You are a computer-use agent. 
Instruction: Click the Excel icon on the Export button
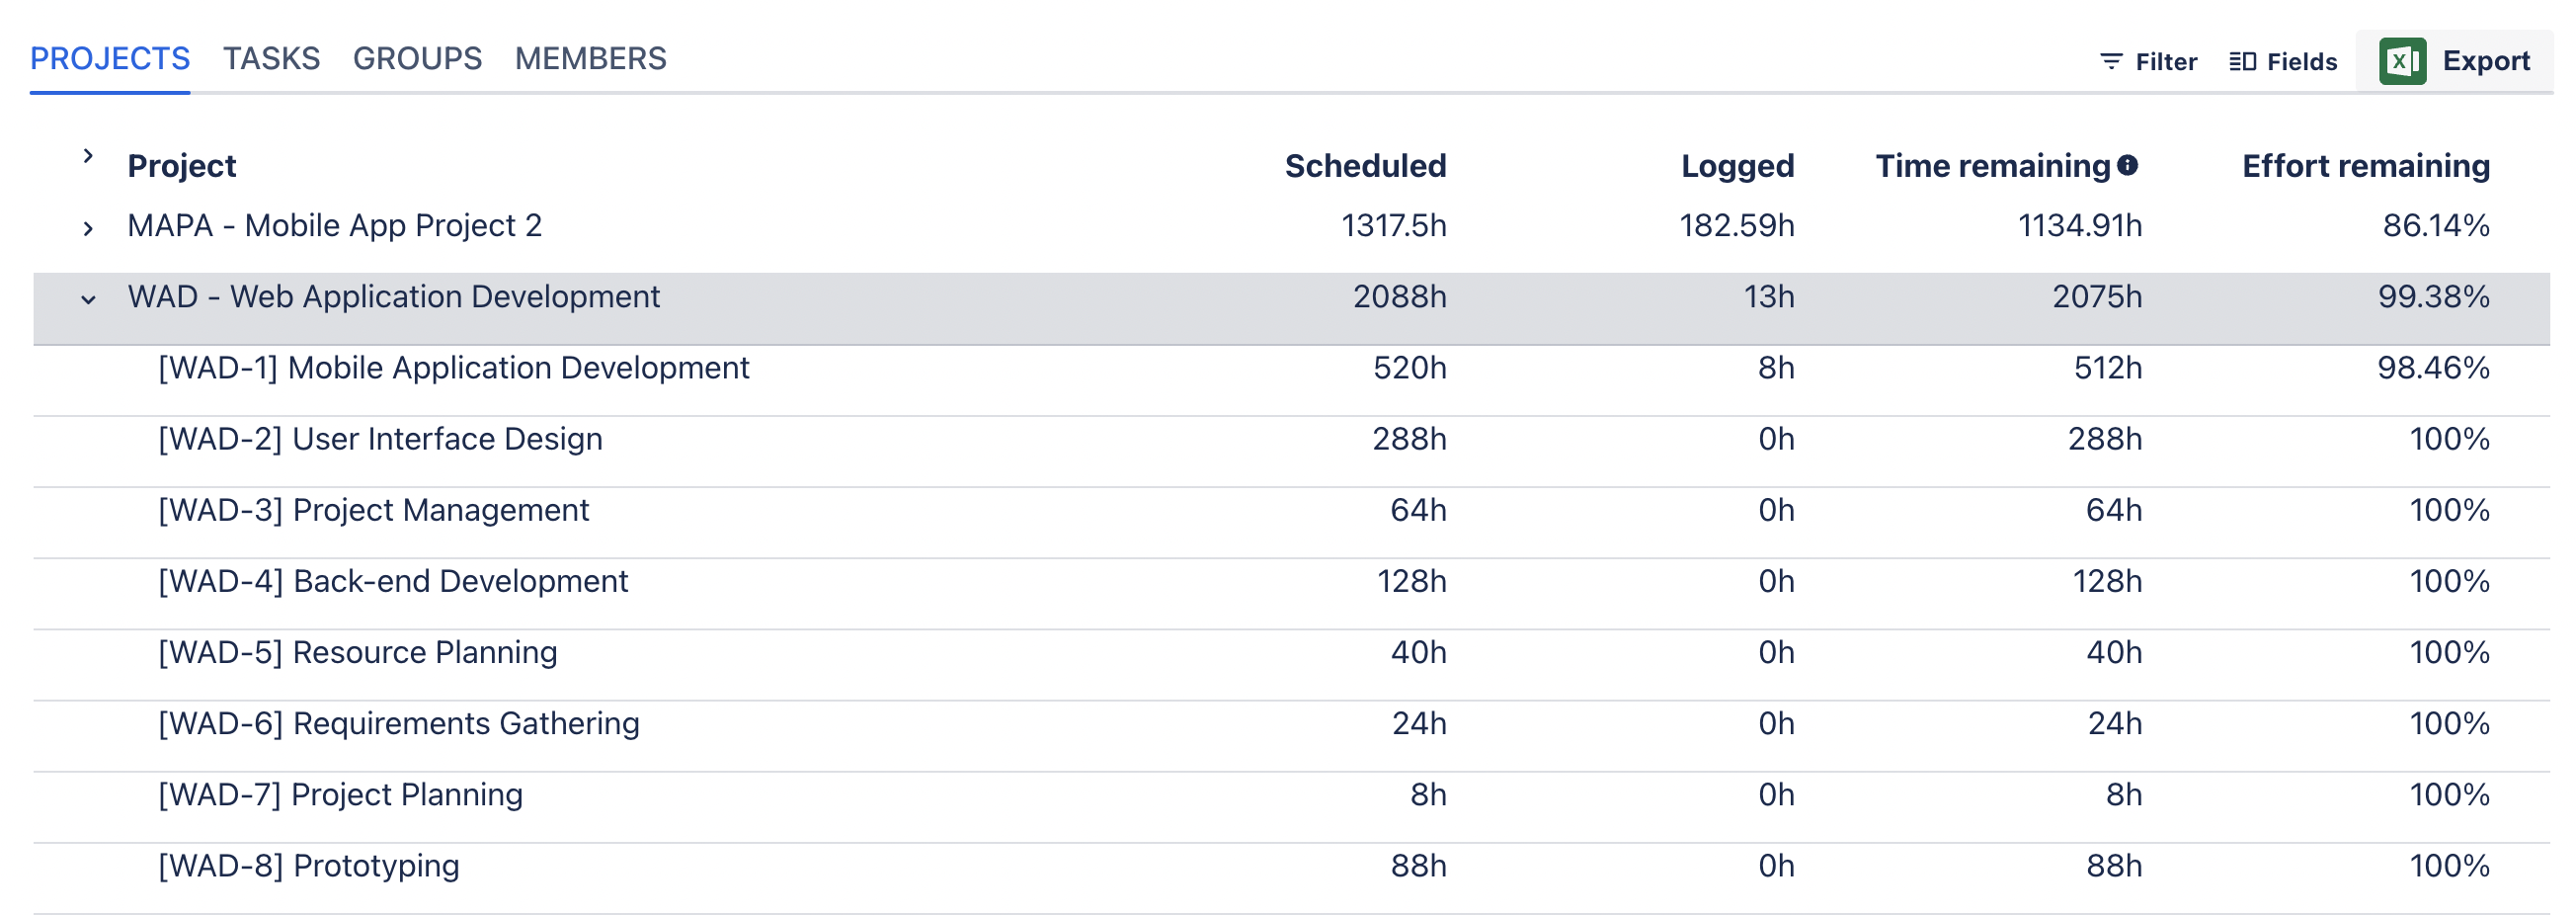click(x=2402, y=61)
